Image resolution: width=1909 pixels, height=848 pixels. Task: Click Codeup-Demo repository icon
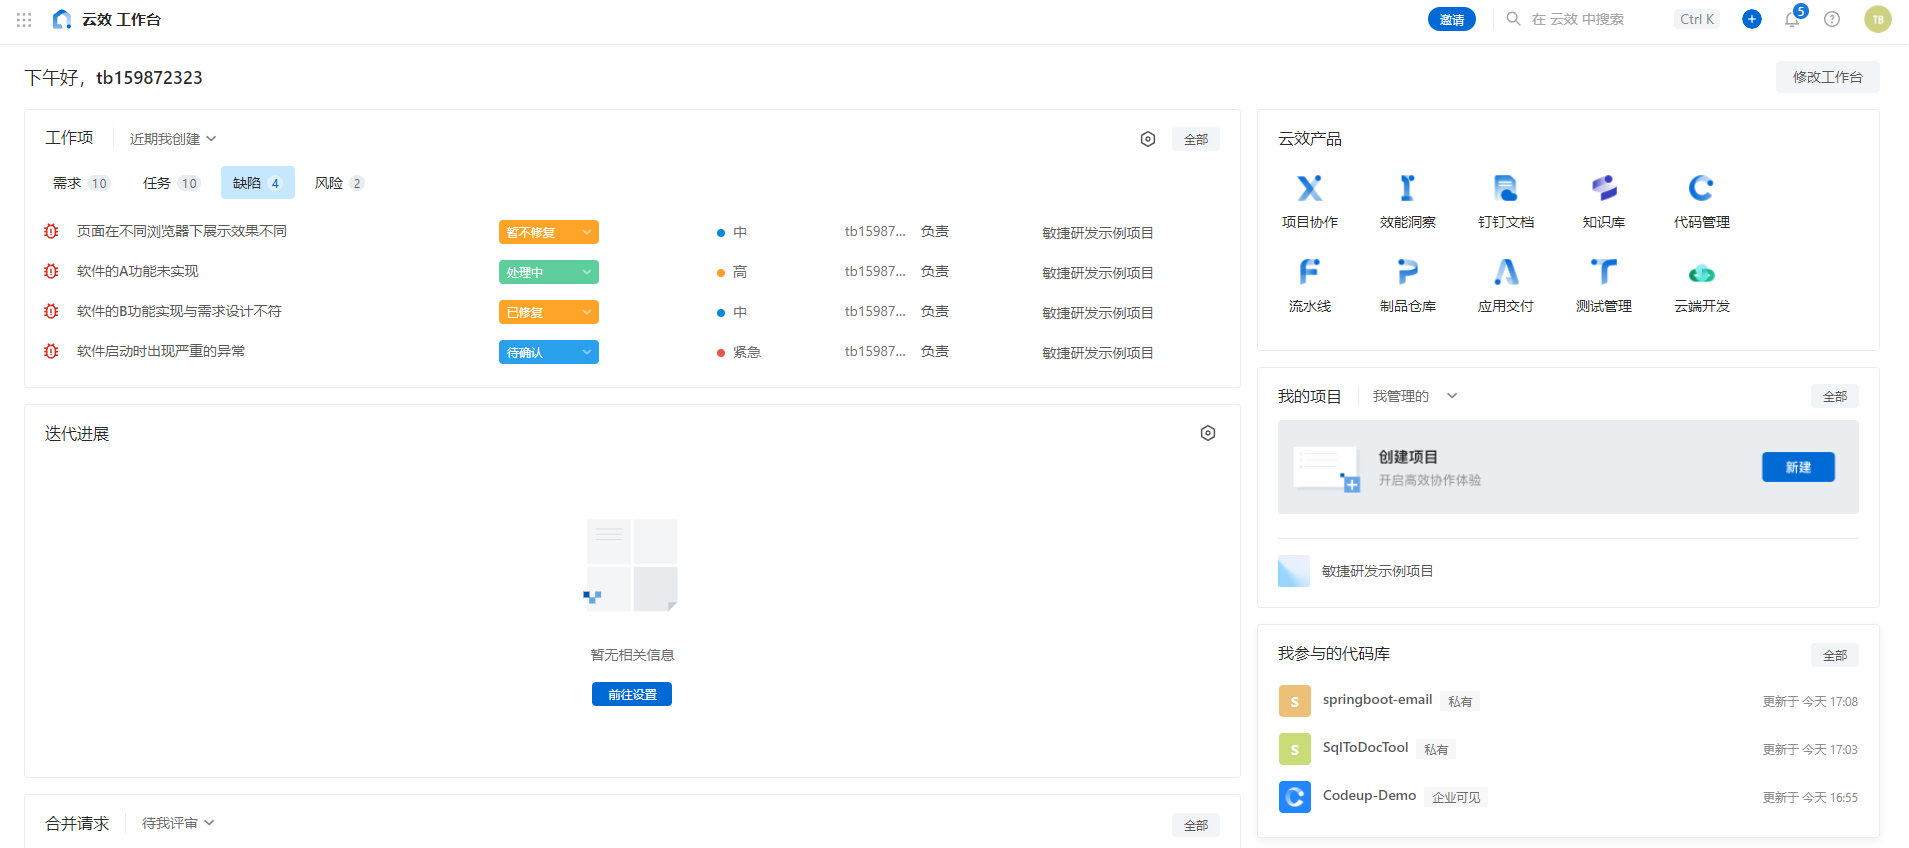(x=1294, y=797)
